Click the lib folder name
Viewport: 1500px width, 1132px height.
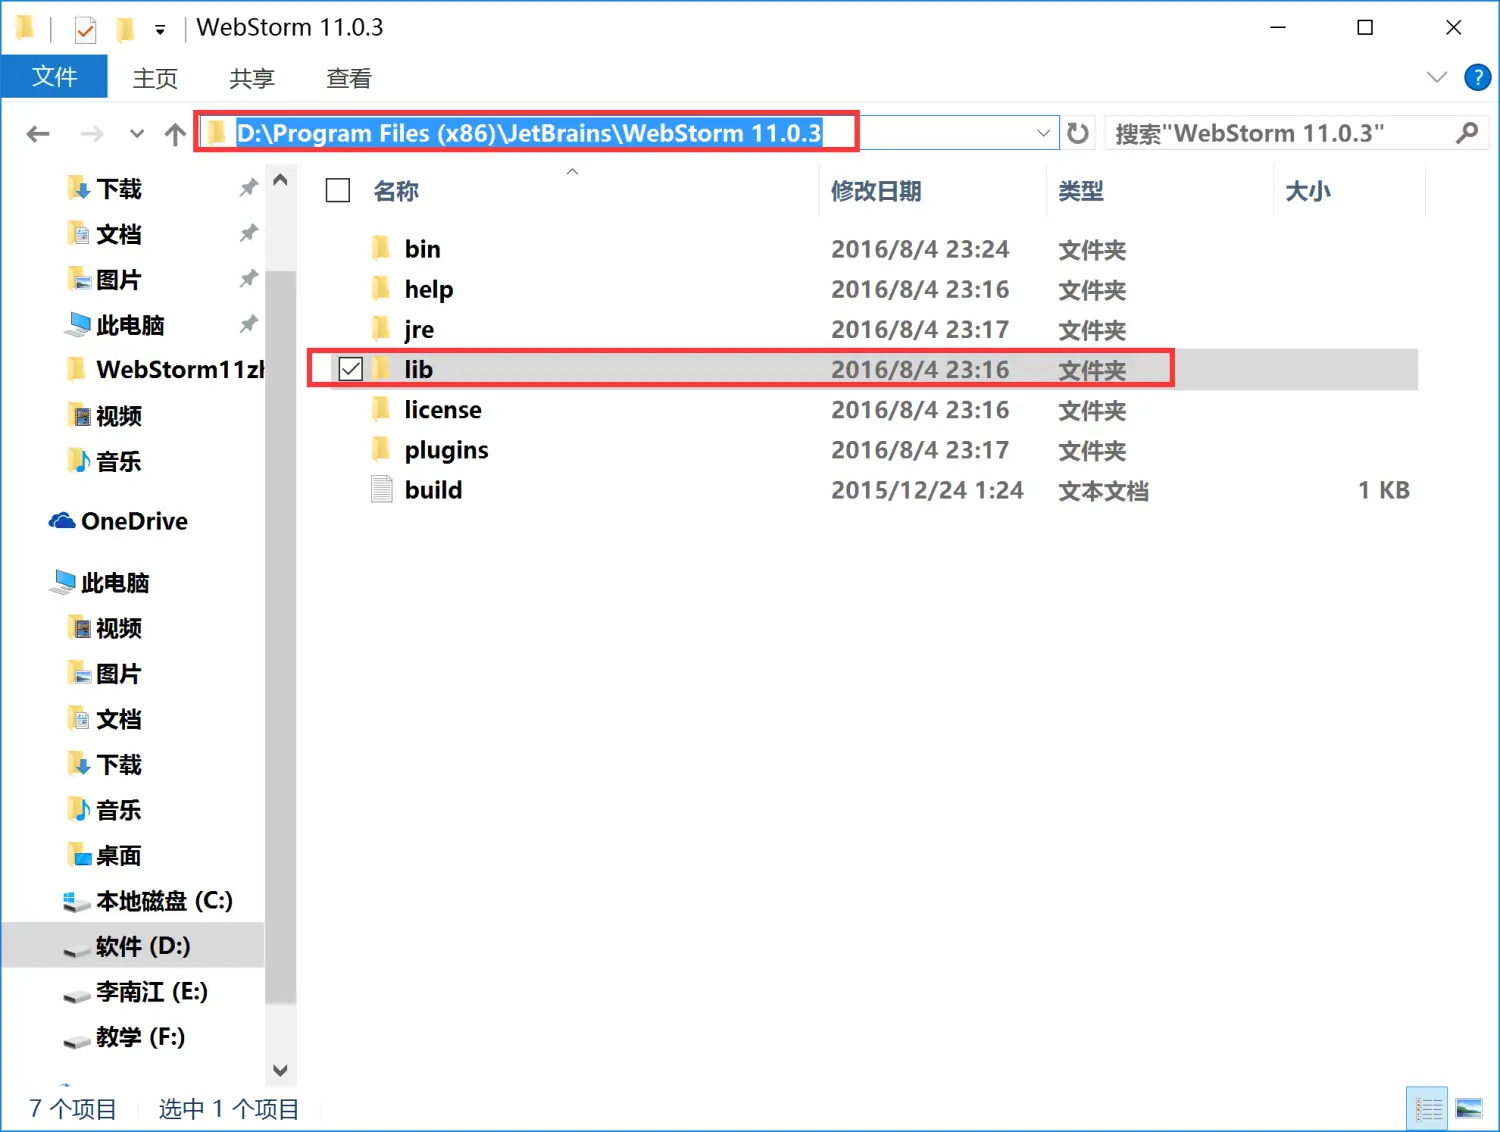(418, 369)
